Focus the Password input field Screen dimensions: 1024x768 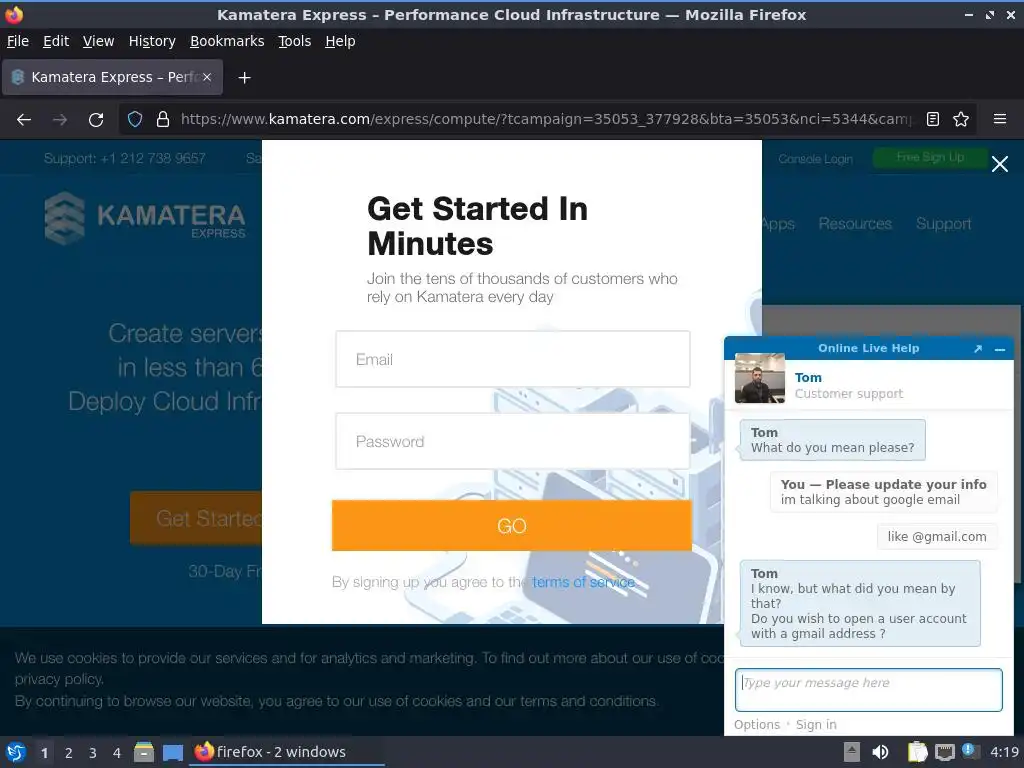513,441
